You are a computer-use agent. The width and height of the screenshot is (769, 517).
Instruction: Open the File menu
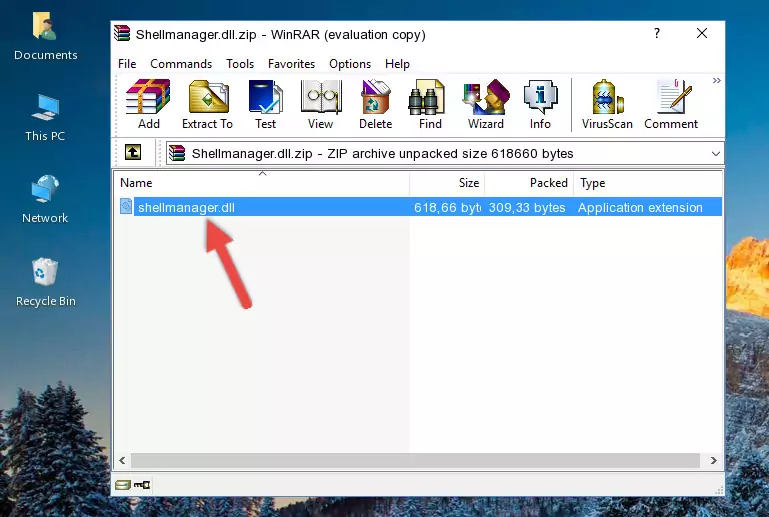tap(127, 64)
